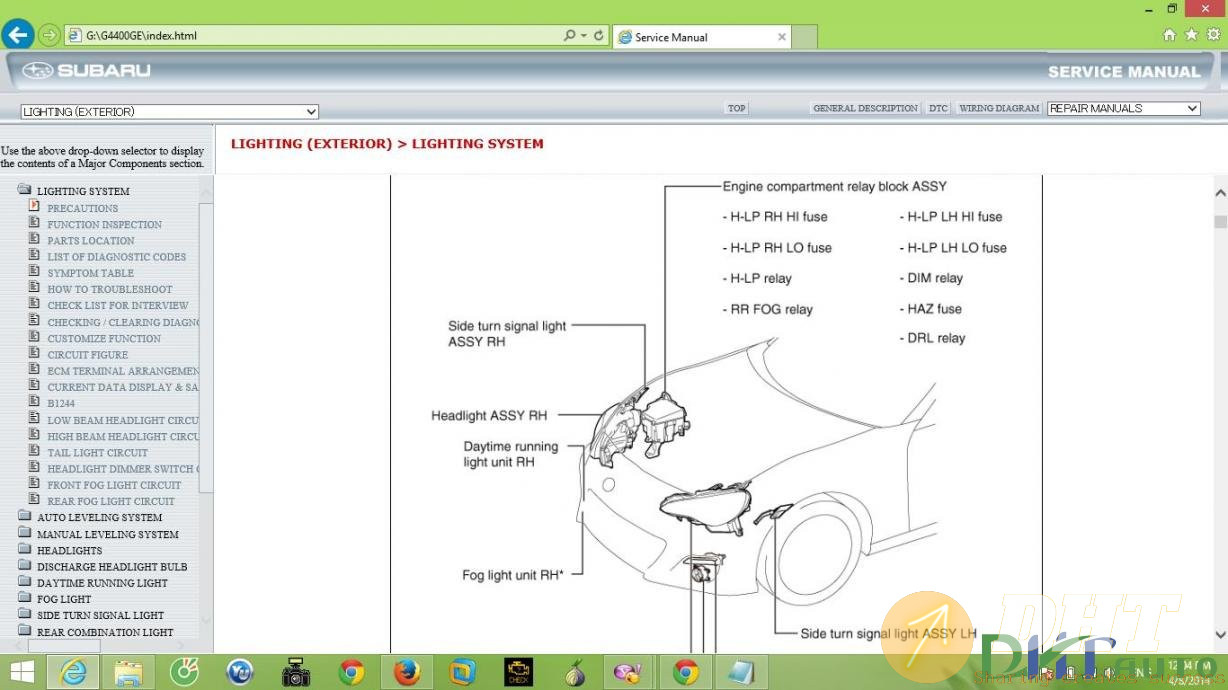Image resolution: width=1228 pixels, height=690 pixels.
Task: Open the browser home icon
Action: (1169, 34)
